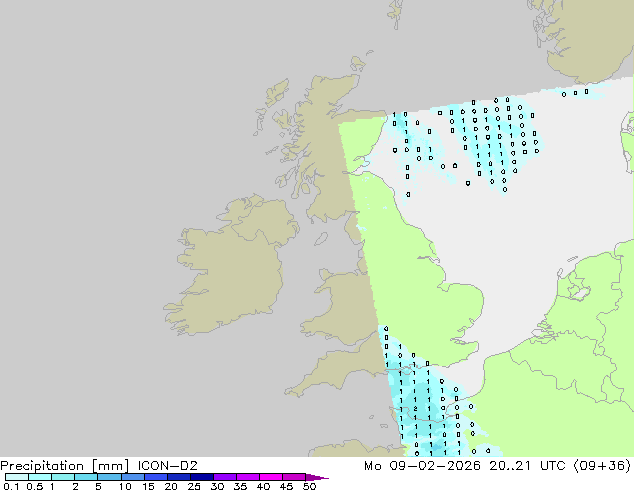The image size is (634, 490).
Task: Click the '0.5' legend value label
Action: (35, 486)
